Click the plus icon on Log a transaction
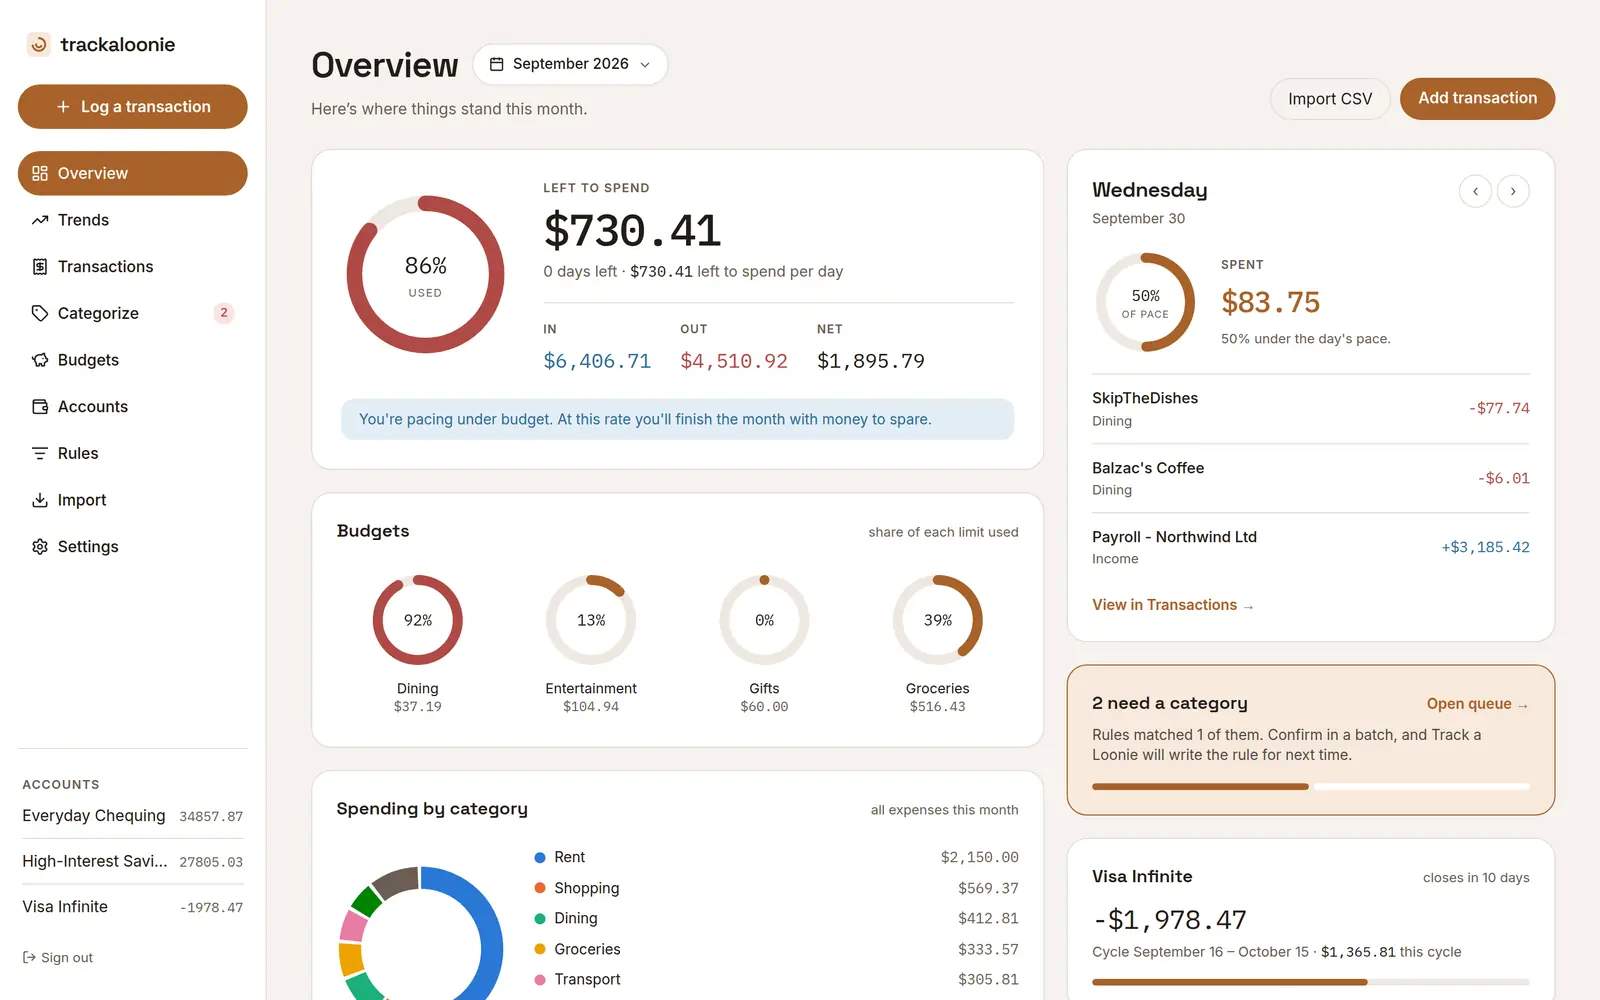This screenshot has width=1600, height=1000. [x=63, y=107]
